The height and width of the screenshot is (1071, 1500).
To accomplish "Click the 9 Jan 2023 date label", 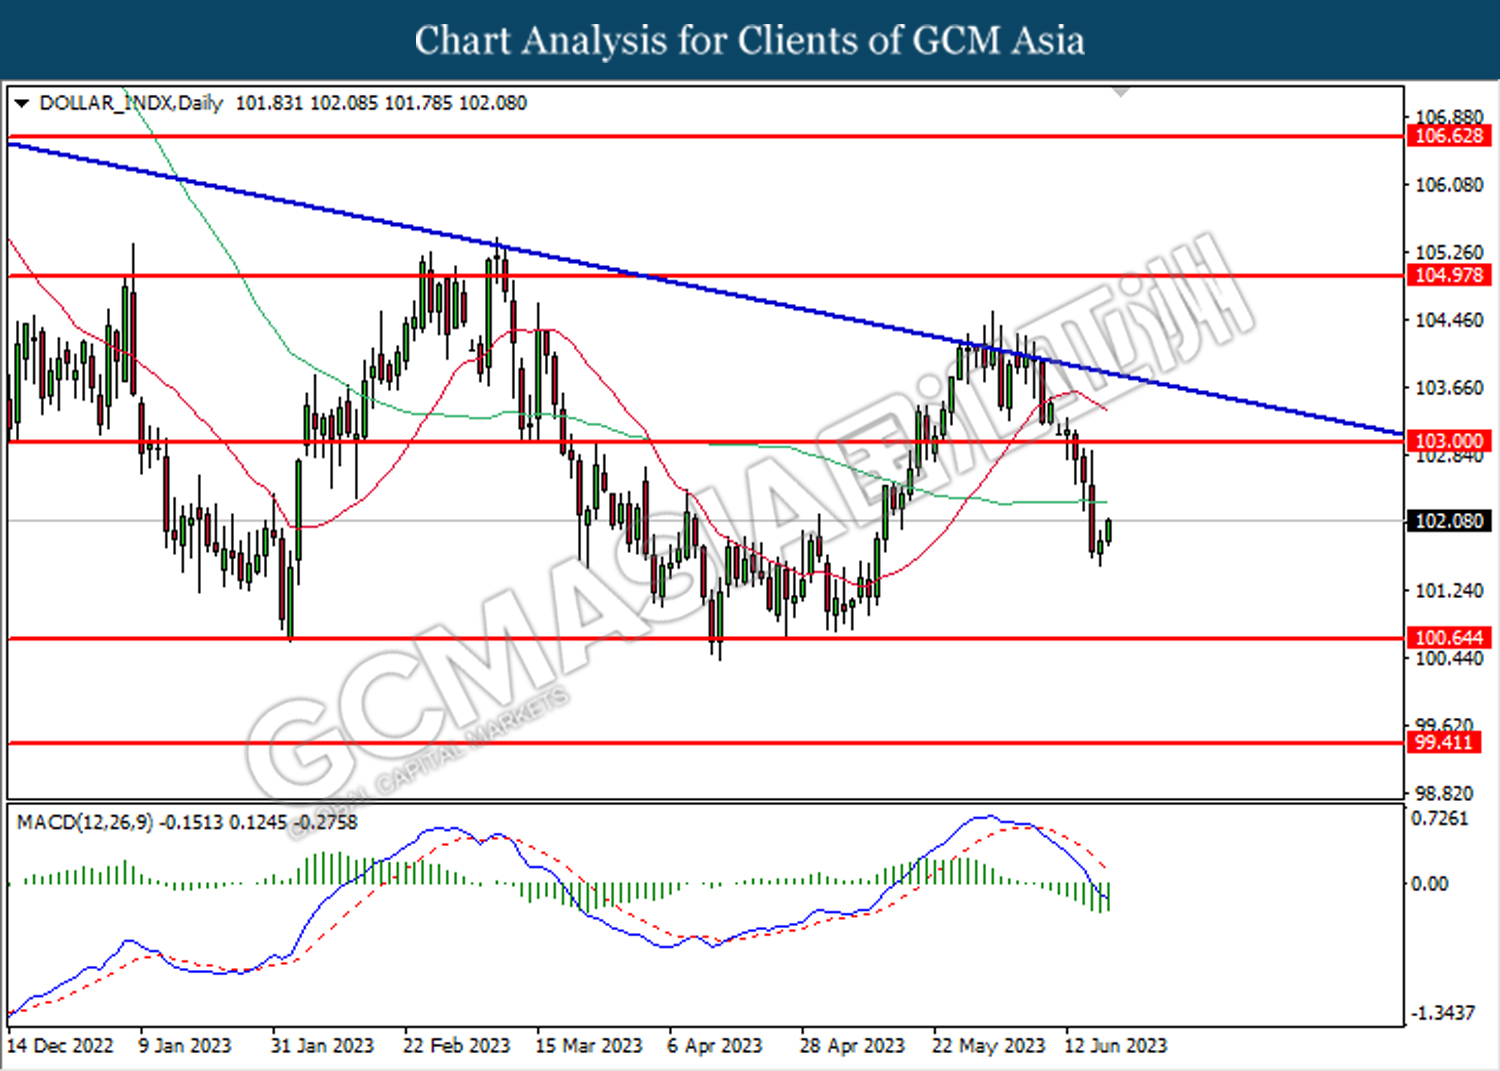I will coord(185,1046).
